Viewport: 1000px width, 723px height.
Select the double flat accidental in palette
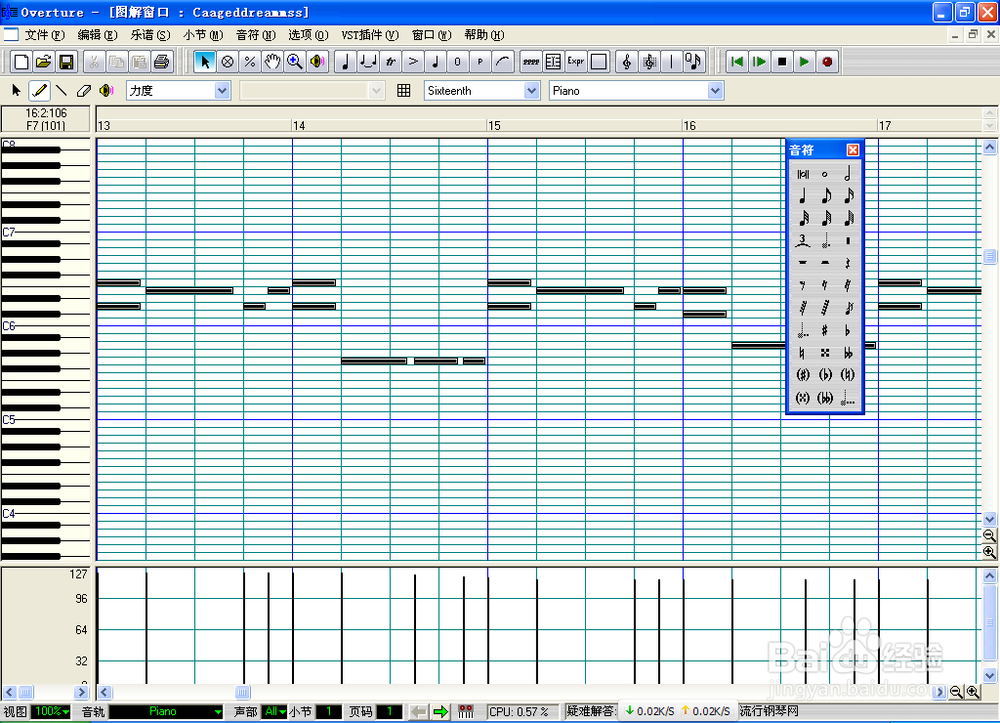tap(848, 353)
